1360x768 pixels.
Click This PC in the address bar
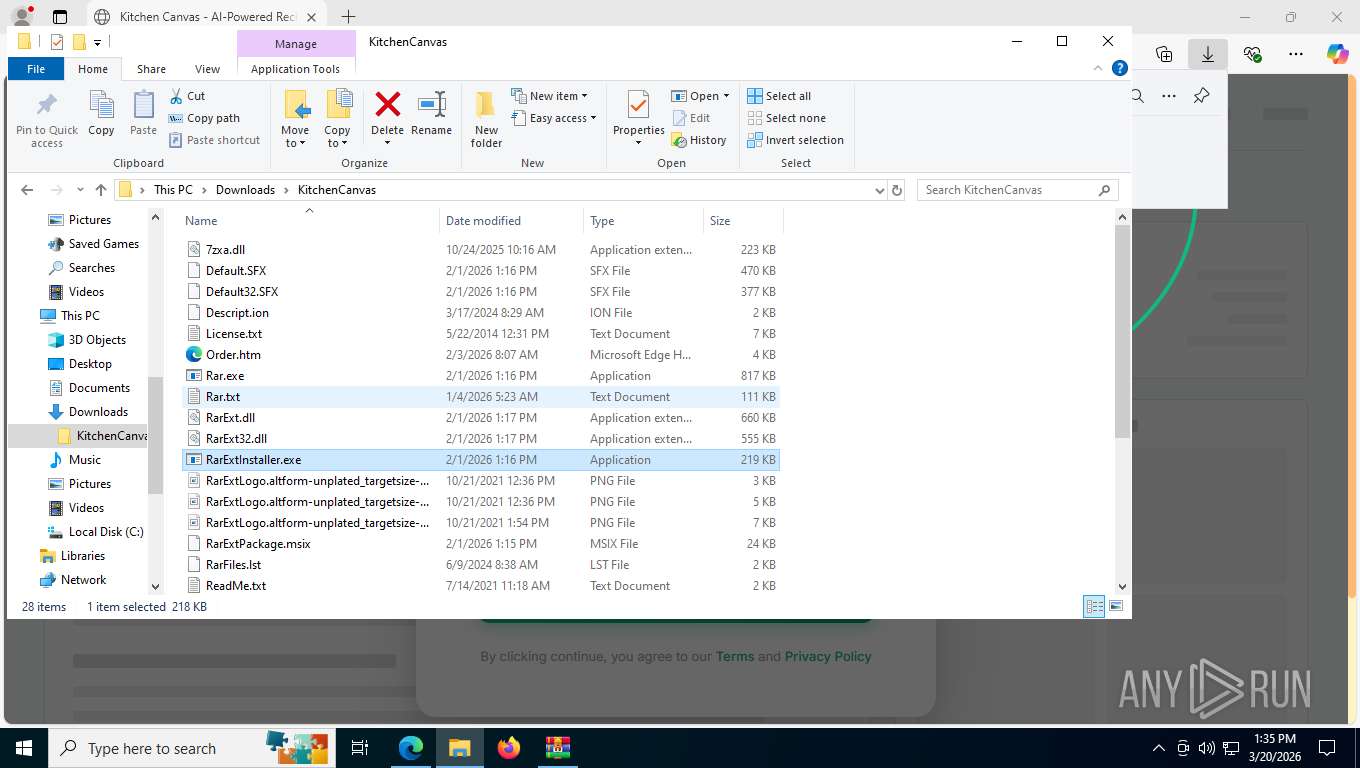click(x=173, y=190)
